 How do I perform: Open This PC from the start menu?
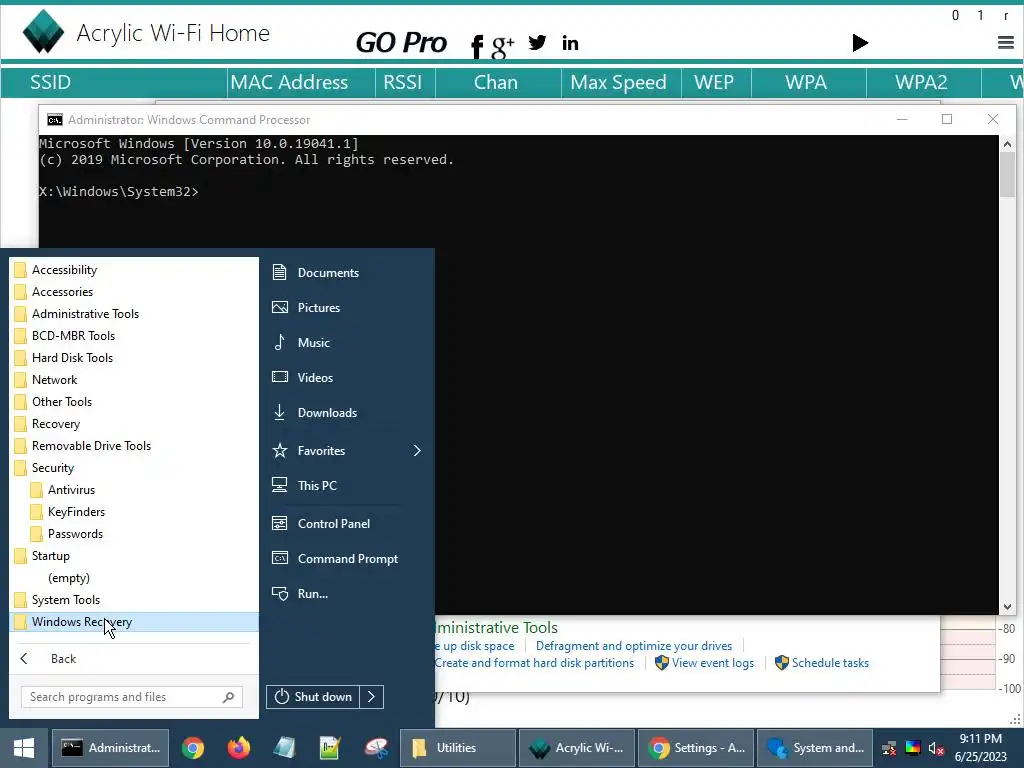click(347, 485)
